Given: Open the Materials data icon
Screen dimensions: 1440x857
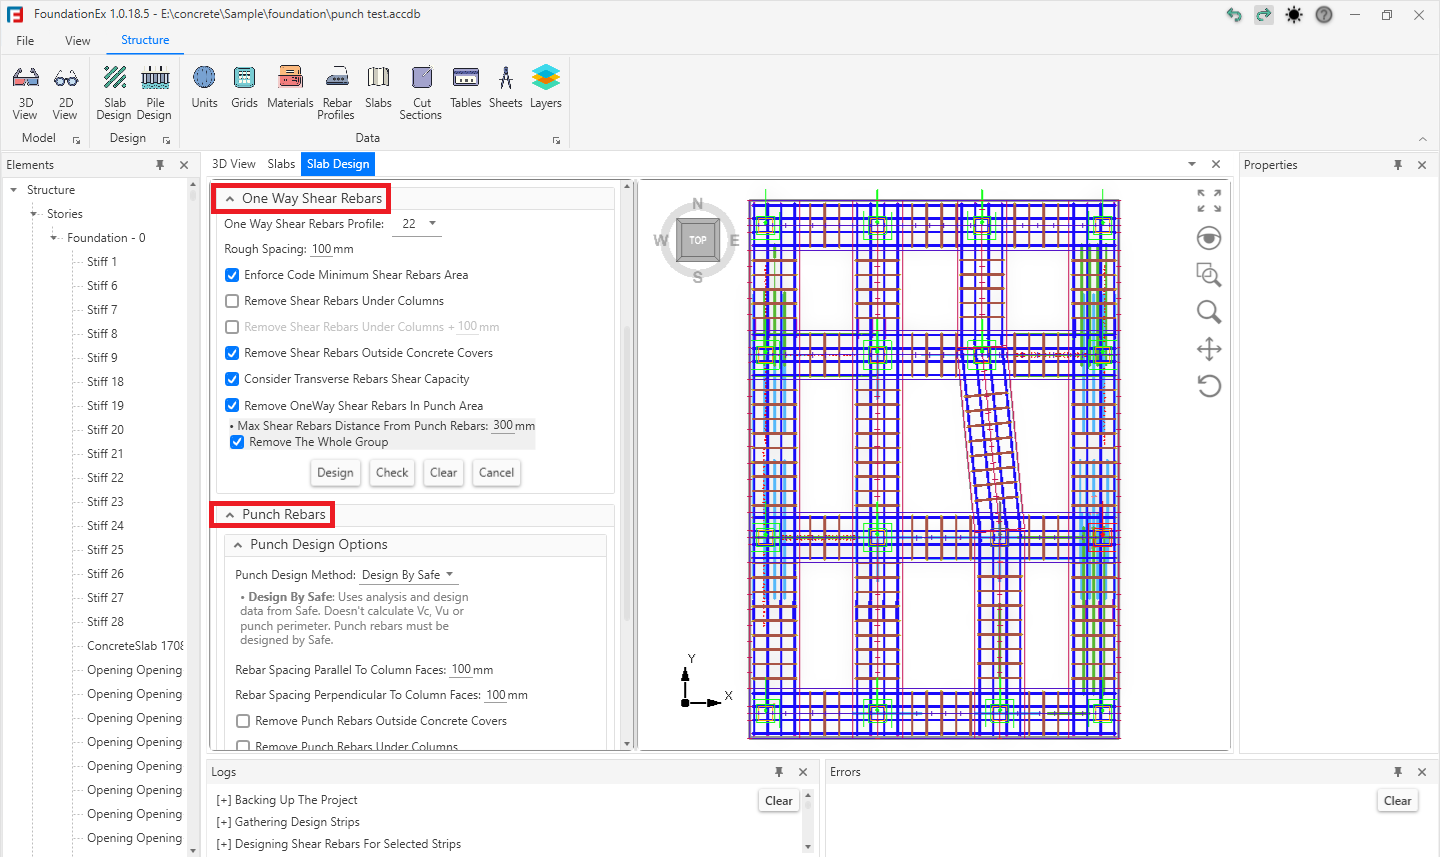Looking at the screenshot, I should pos(290,87).
